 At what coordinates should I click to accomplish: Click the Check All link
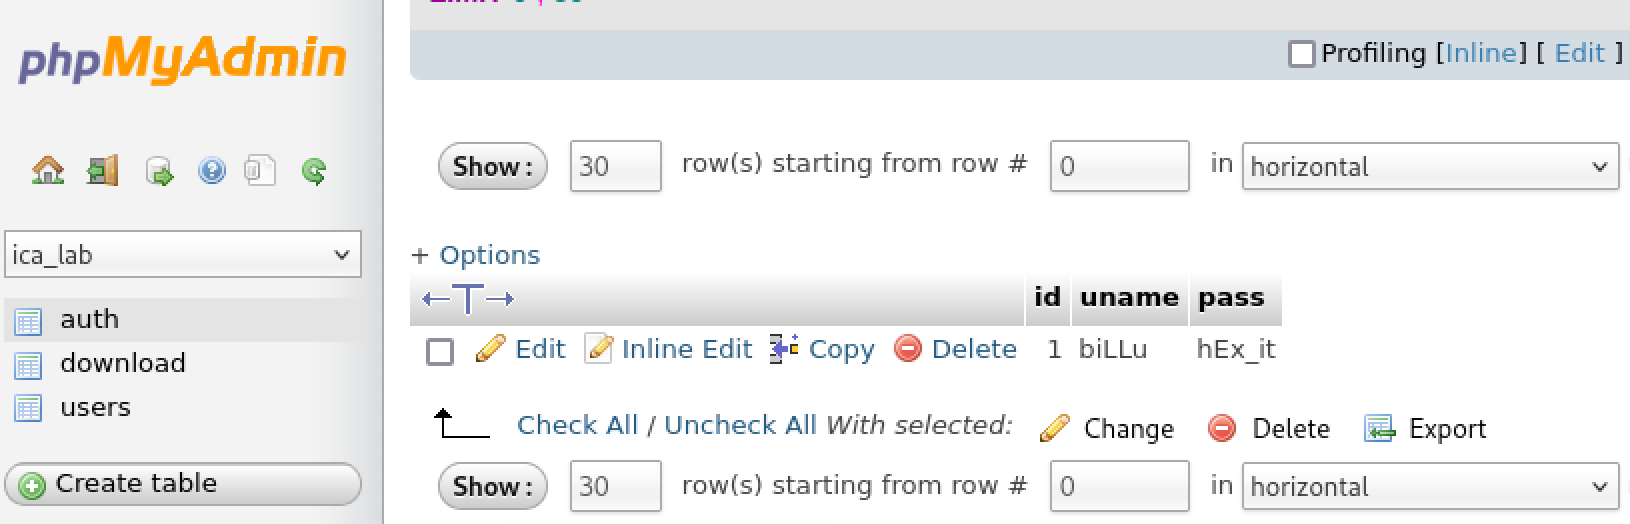pos(577,425)
